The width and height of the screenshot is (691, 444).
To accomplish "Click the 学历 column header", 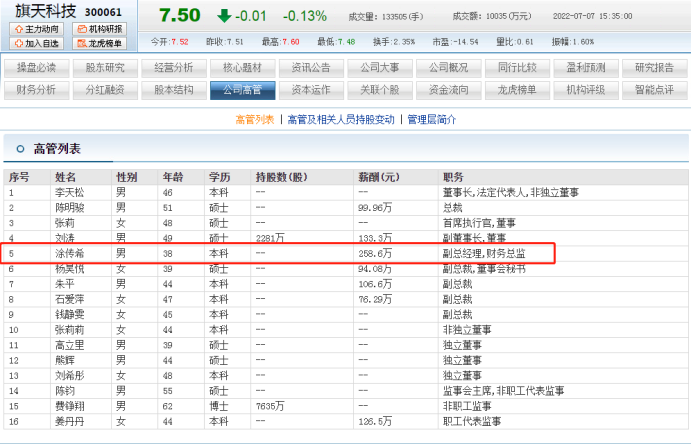I will tap(219, 178).
